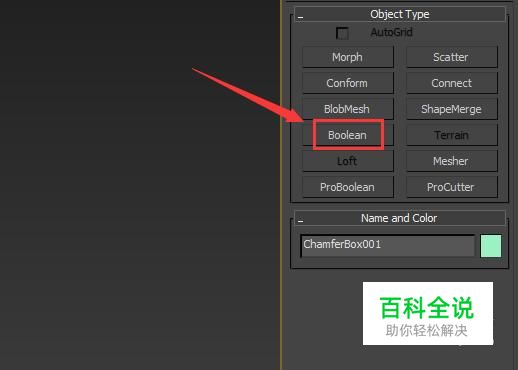Screen dimensions: 518x370
Task: Choose the Conform button
Action: (x=348, y=83)
